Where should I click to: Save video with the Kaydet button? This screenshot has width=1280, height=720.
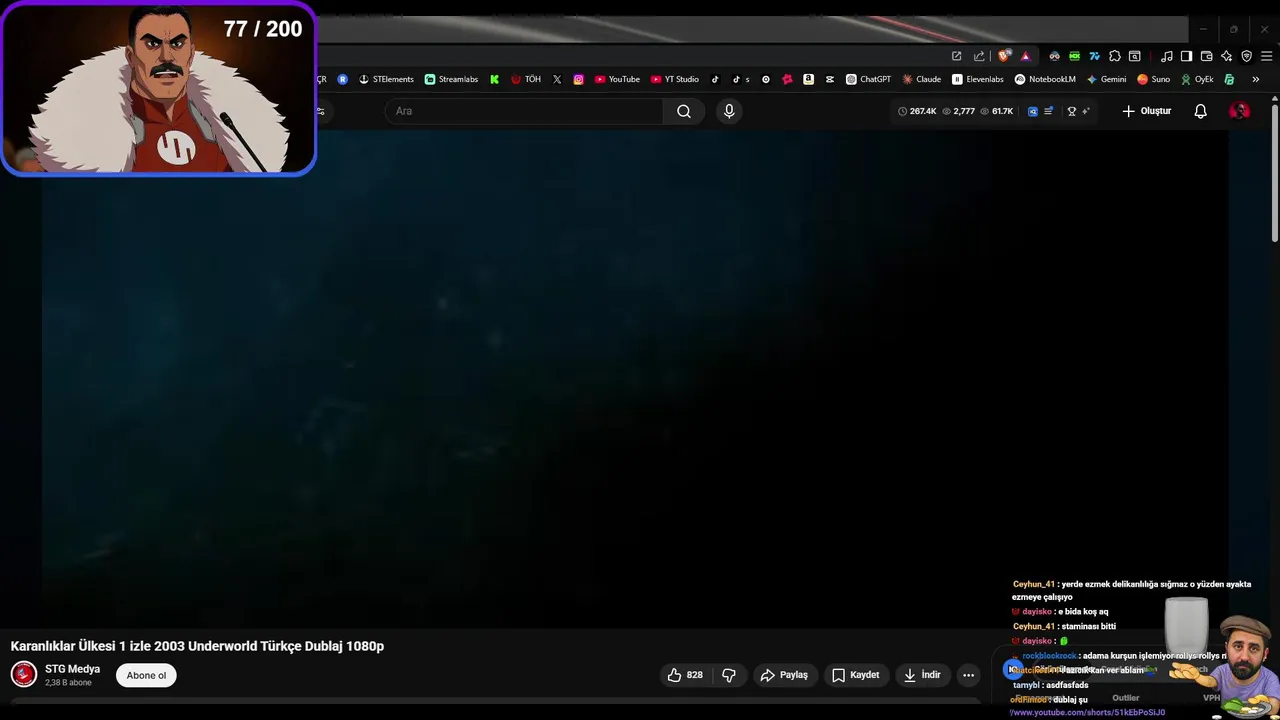856,675
